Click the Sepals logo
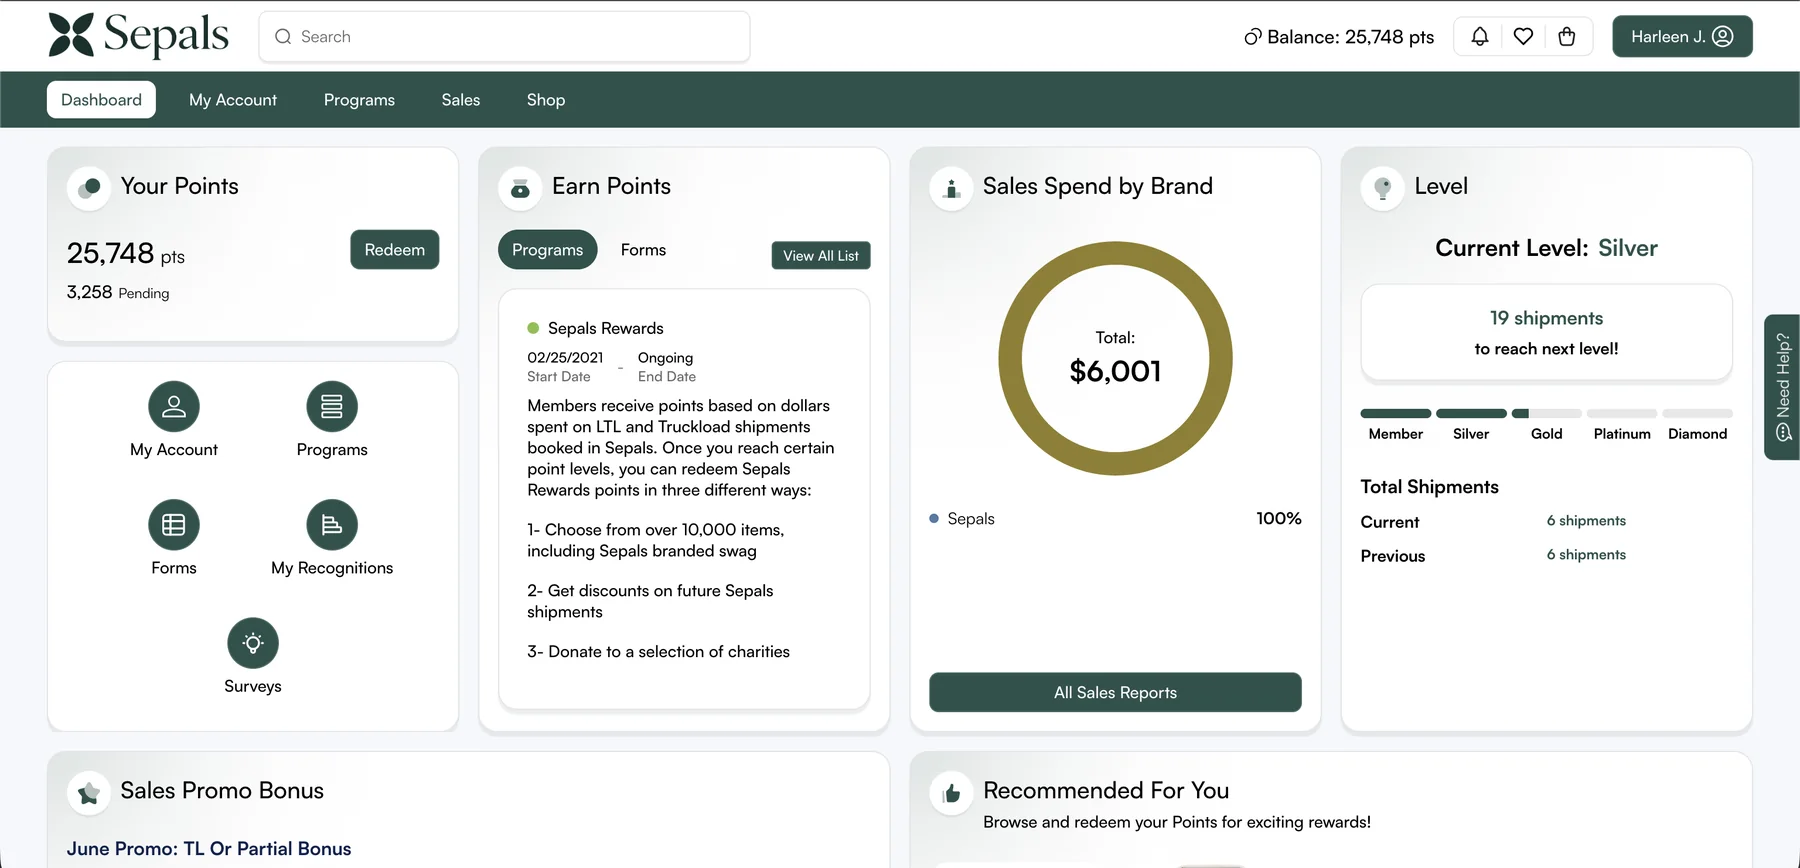 click(139, 36)
